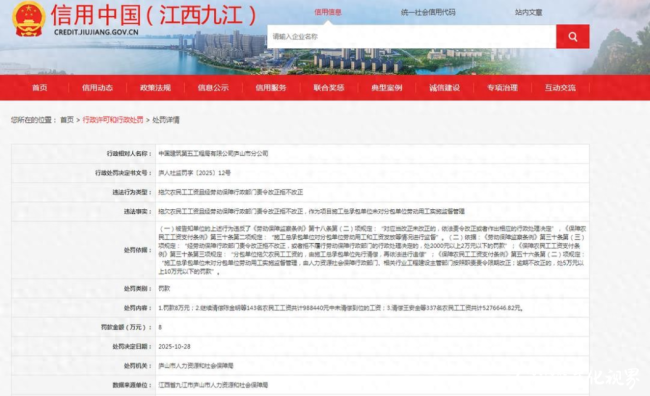The width and height of the screenshot is (650, 396).
Task: Click the 违法行为类型 row label
Action: pyautogui.click(x=132, y=192)
